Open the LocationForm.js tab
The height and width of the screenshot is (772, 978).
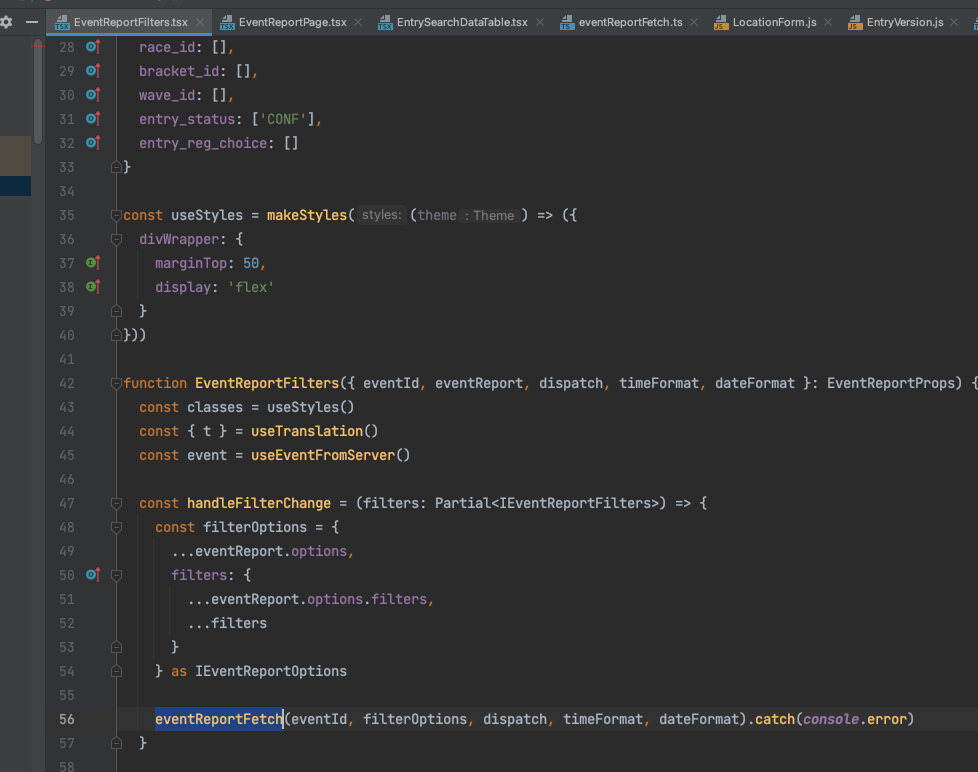[x=775, y=22]
